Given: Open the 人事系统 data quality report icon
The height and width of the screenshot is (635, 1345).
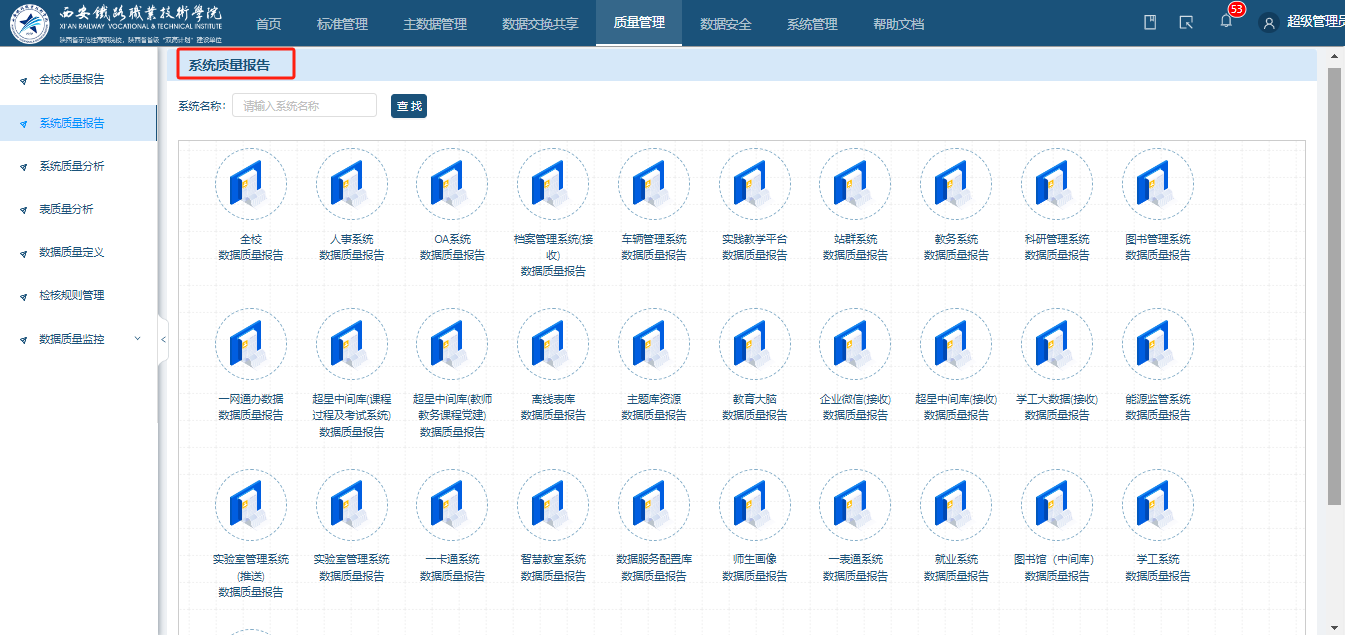Looking at the screenshot, I should point(351,185).
